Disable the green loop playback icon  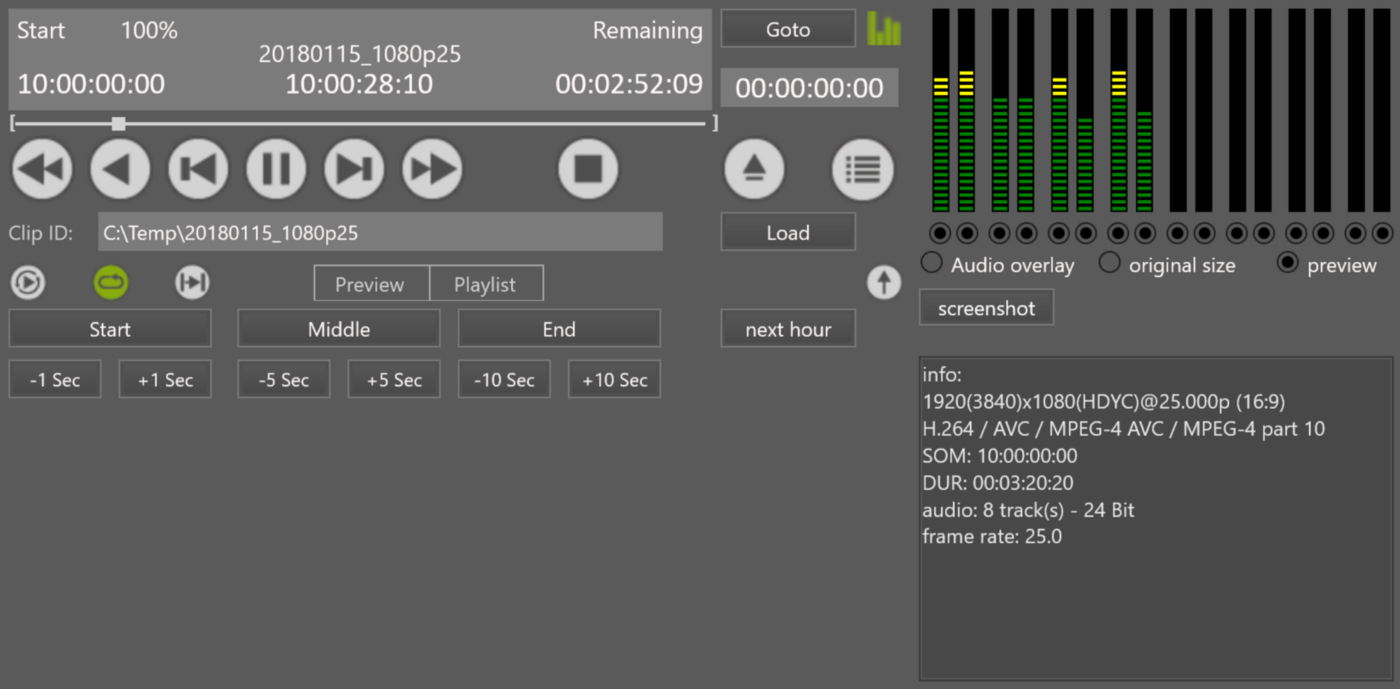(110, 282)
